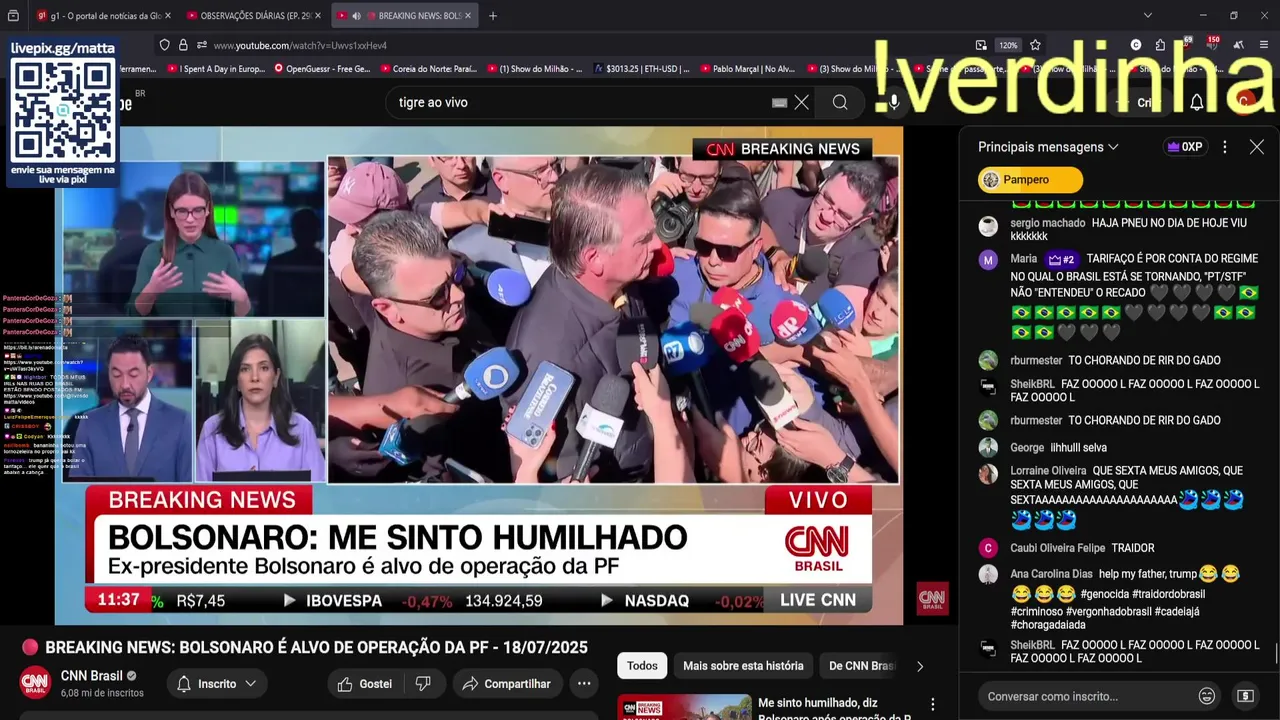
Task: Toggle the Gostei like button
Action: point(364,684)
